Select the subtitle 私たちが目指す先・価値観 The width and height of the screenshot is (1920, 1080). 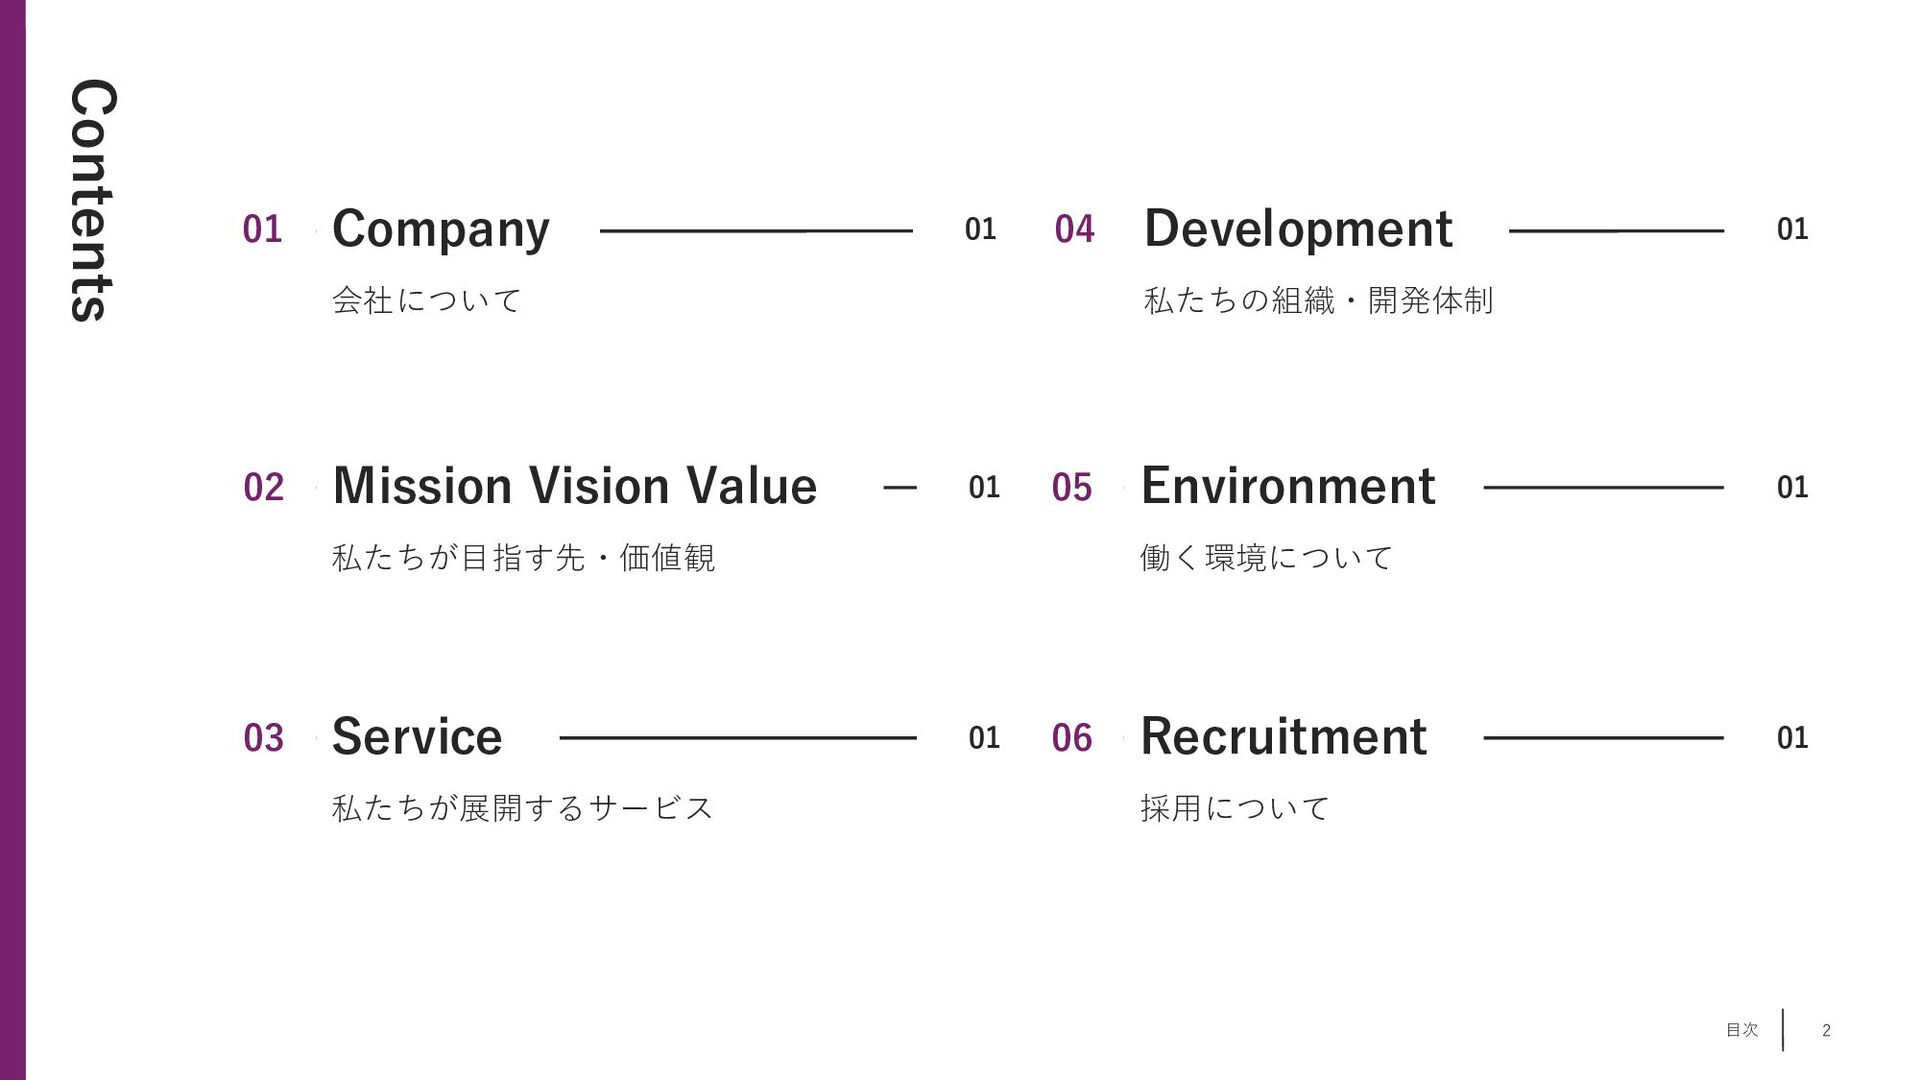click(523, 557)
